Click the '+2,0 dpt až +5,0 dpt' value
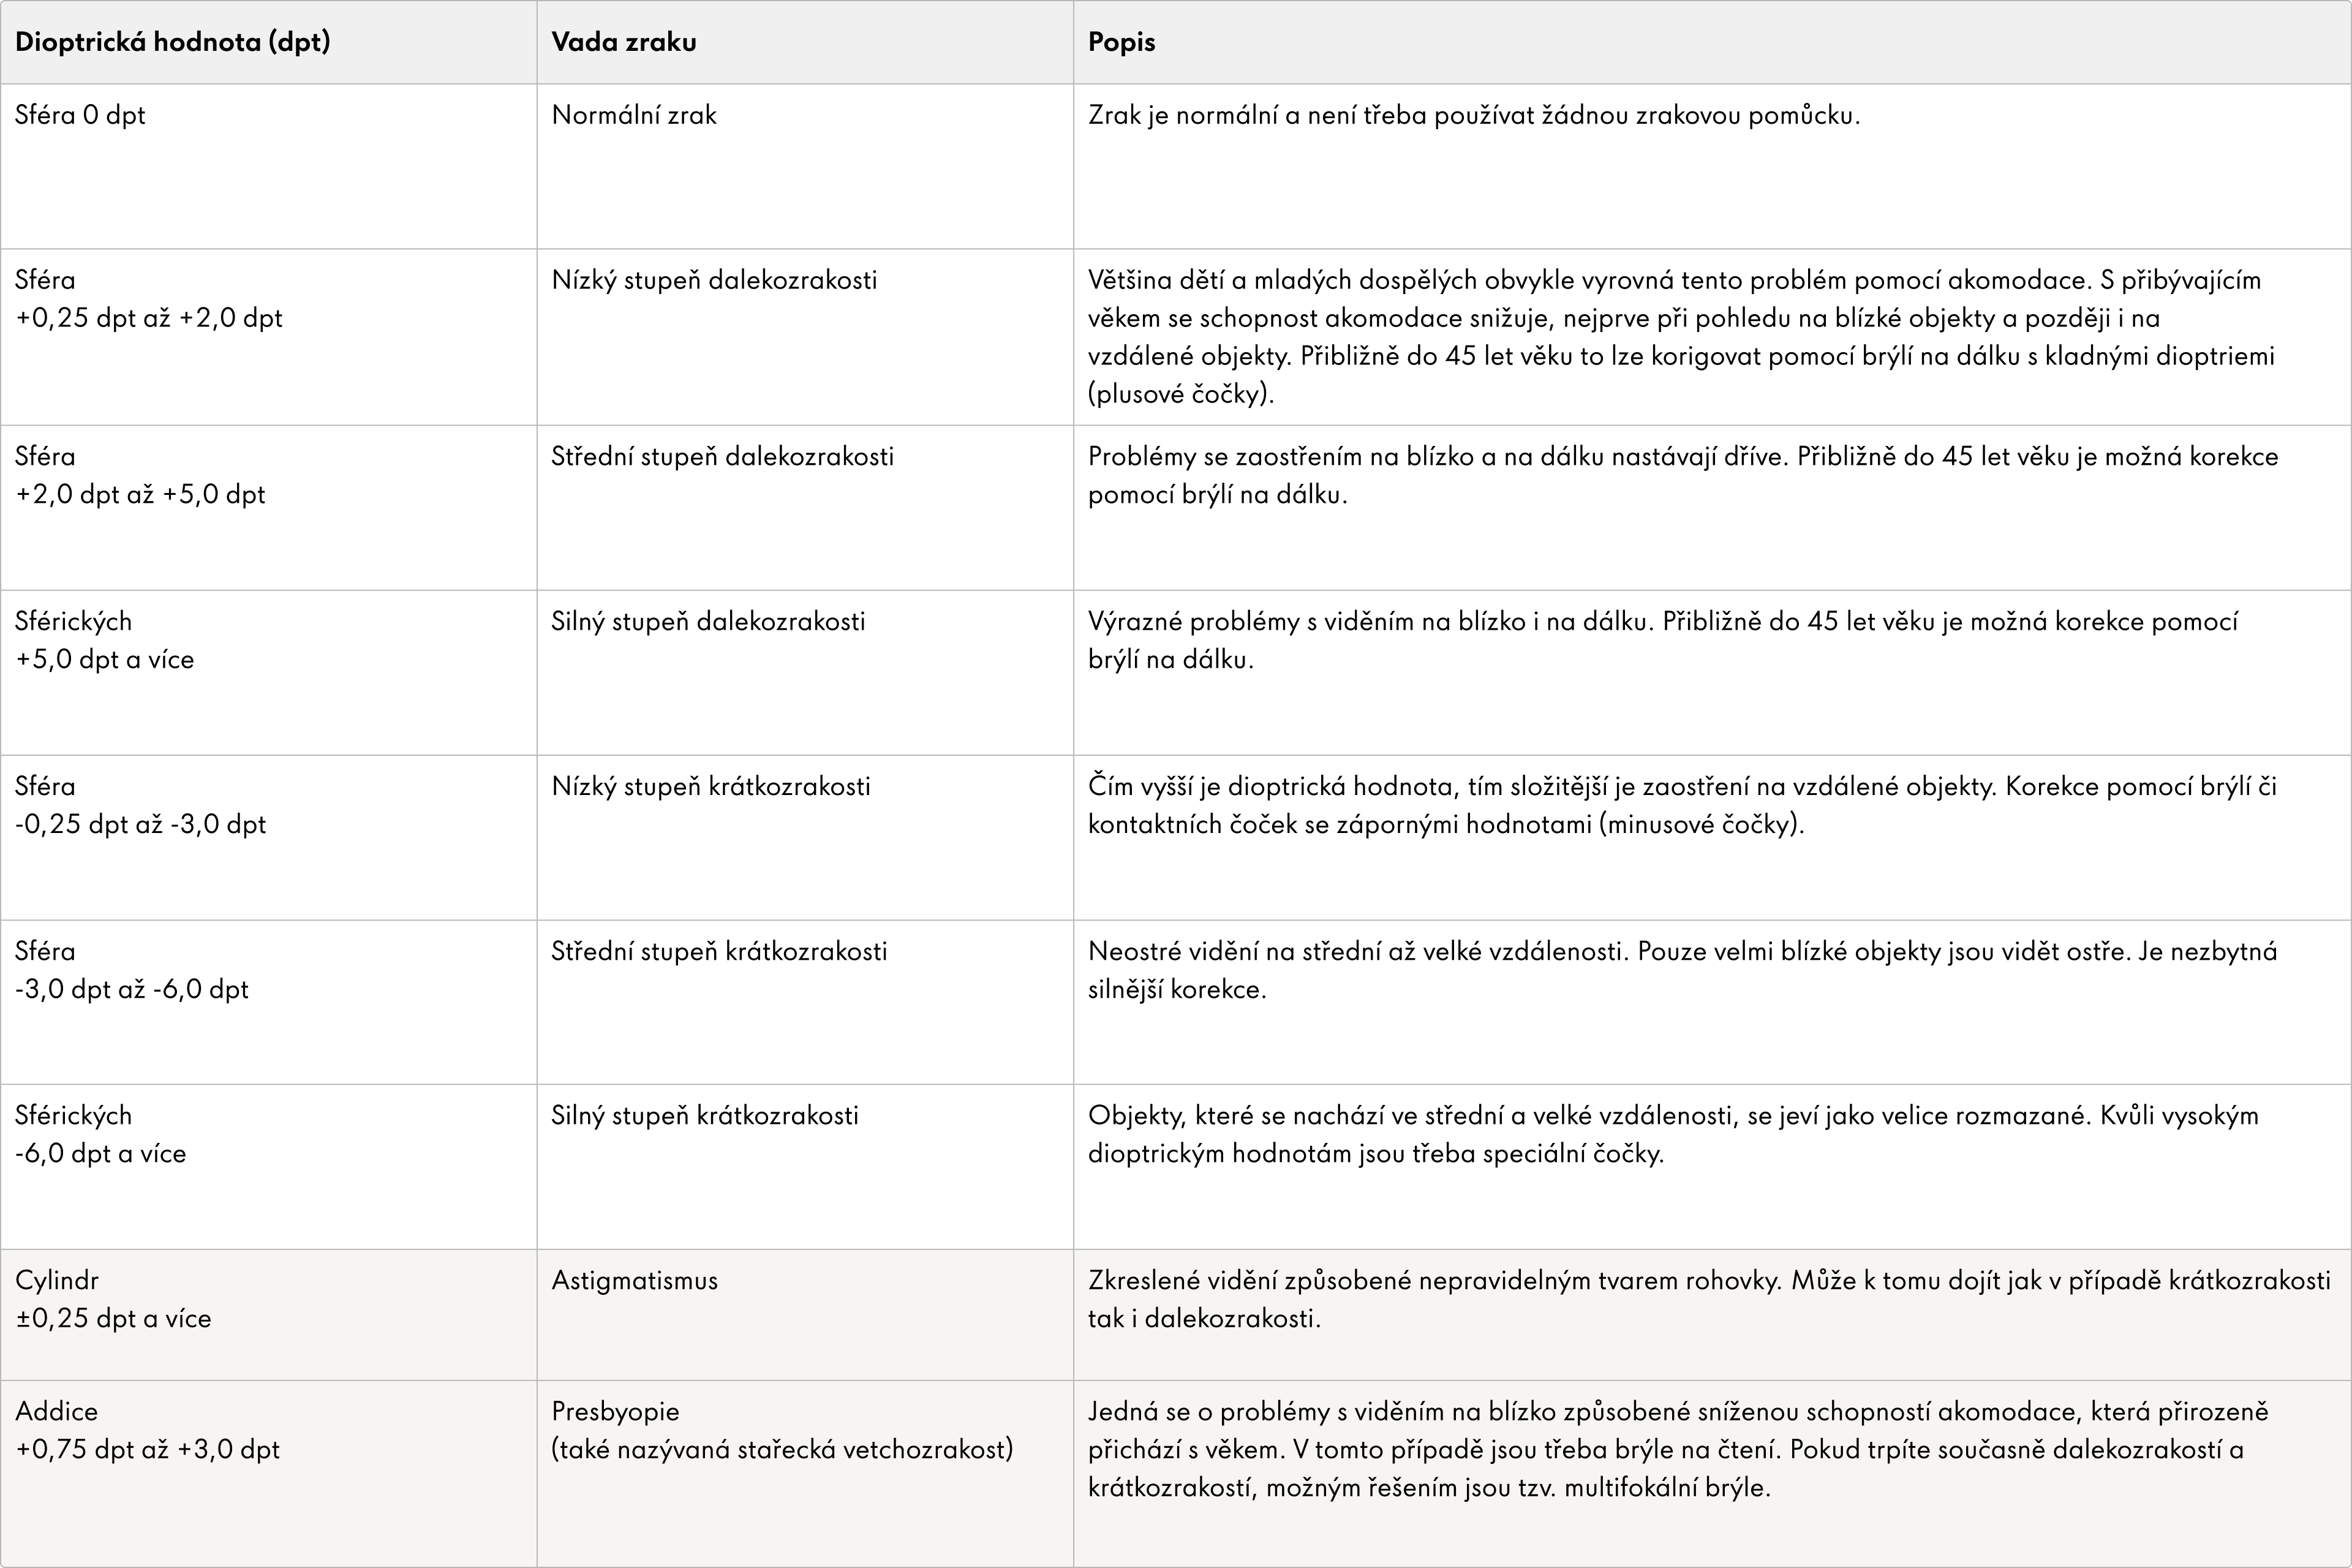The width and height of the screenshot is (2352, 1568). [x=140, y=495]
